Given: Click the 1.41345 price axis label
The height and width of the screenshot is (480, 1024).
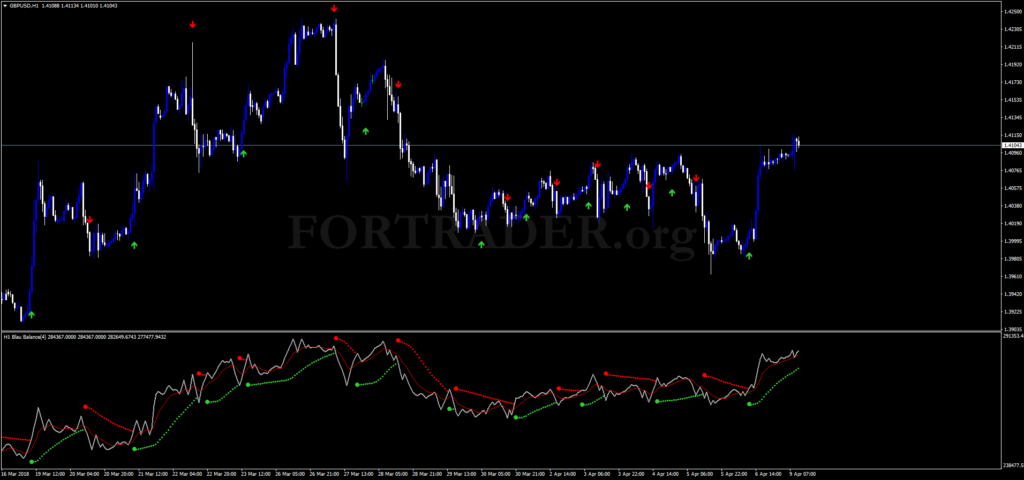Looking at the screenshot, I should [x=1013, y=118].
